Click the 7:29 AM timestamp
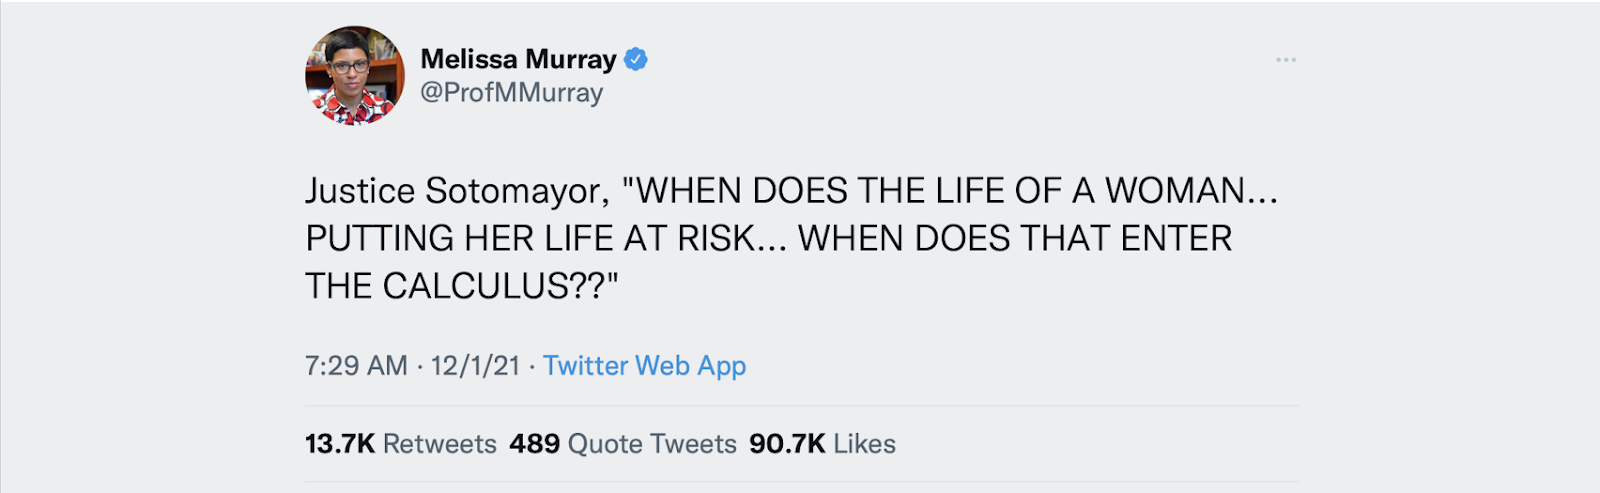The width and height of the screenshot is (1600, 493). point(356,366)
